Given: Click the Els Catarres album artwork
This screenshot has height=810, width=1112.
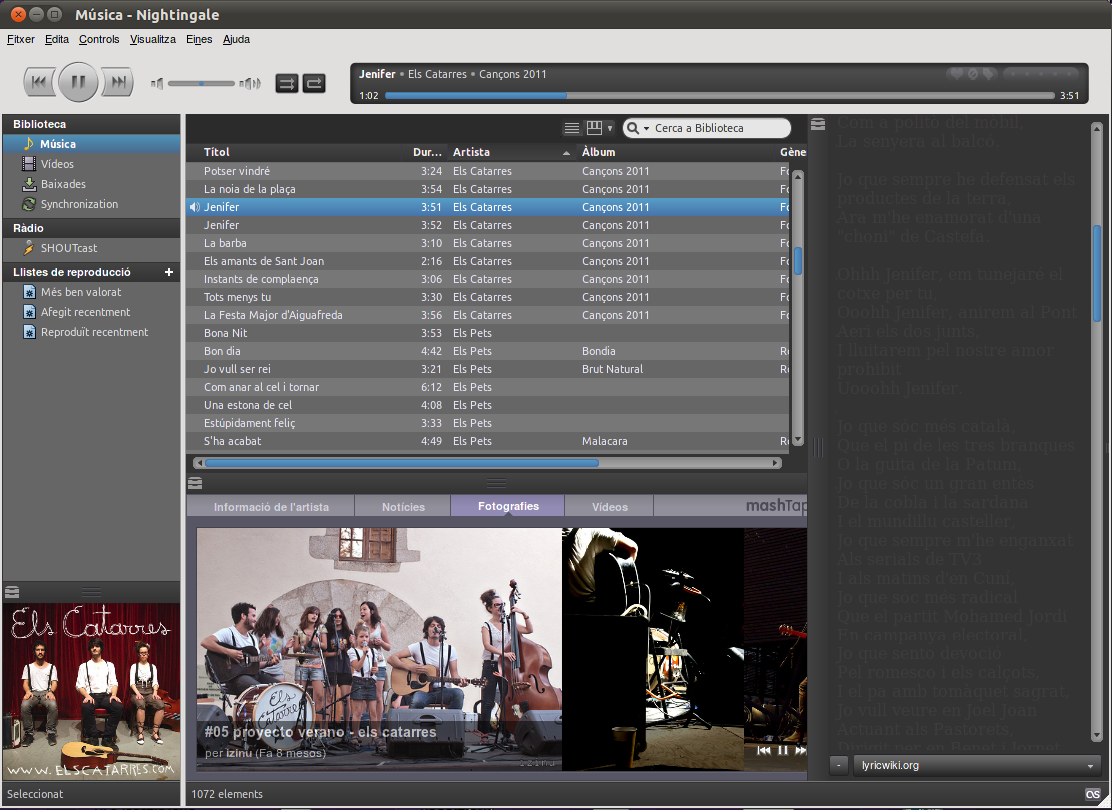Looking at the screenshot, I should [91, 692].
